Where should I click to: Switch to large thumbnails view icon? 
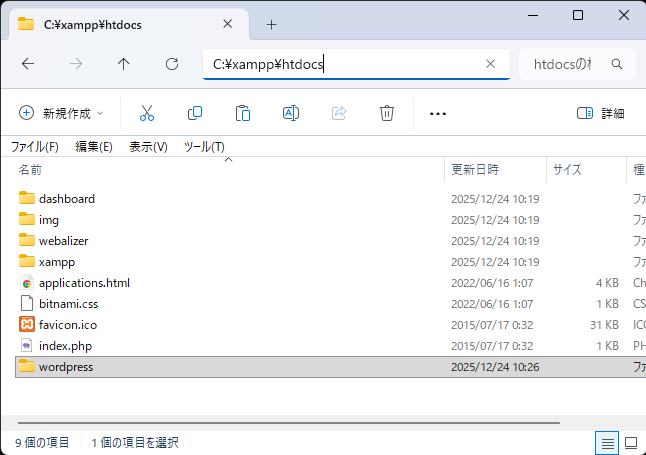(x=631, y=442)
